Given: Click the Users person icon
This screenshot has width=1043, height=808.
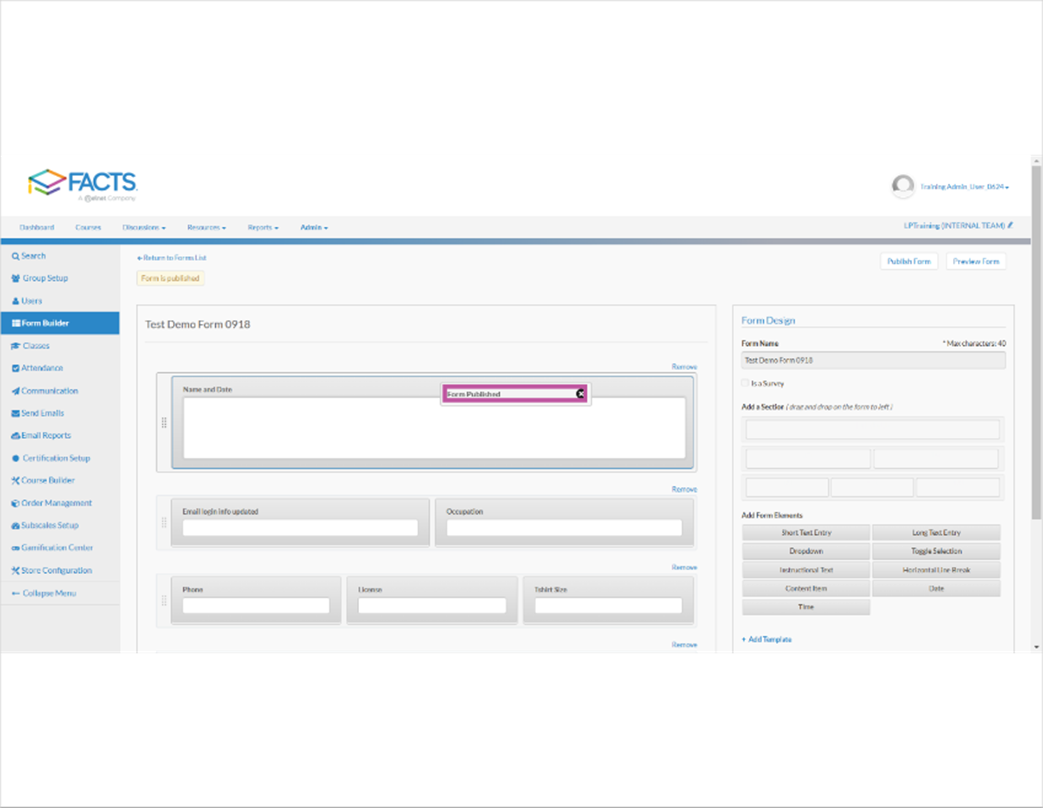Looking at the screenshot, I should click(16, 301).
